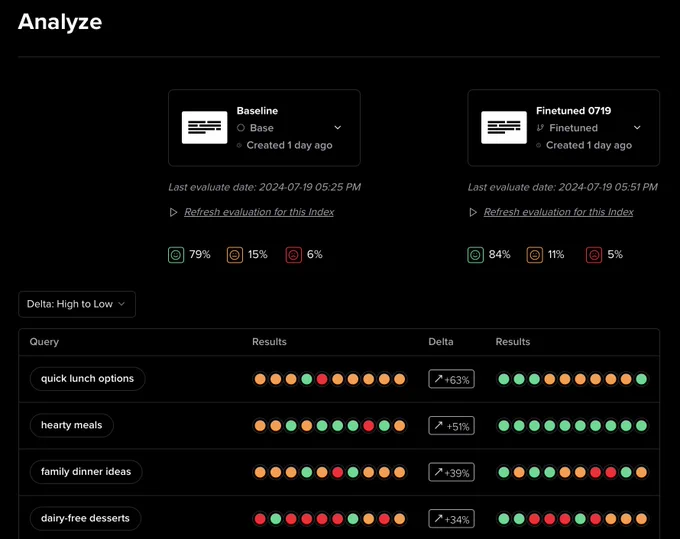Click the Finetuned 0719 last evaluate date text
The height and width of the screenshot is (539, 680).
(562, 187)
